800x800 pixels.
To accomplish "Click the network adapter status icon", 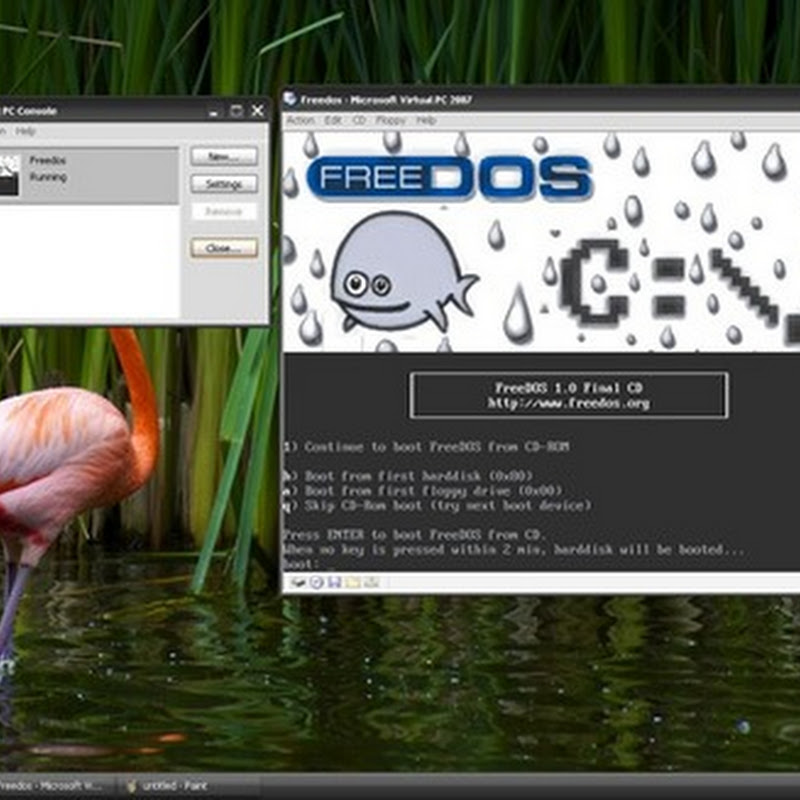I will pyautogui.click(x=371, y=582).
